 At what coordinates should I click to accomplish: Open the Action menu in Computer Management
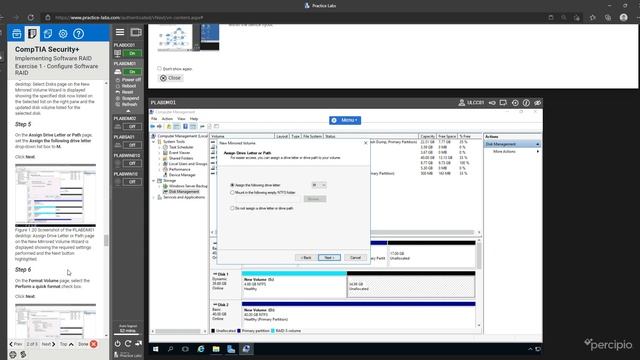[167, 119]
